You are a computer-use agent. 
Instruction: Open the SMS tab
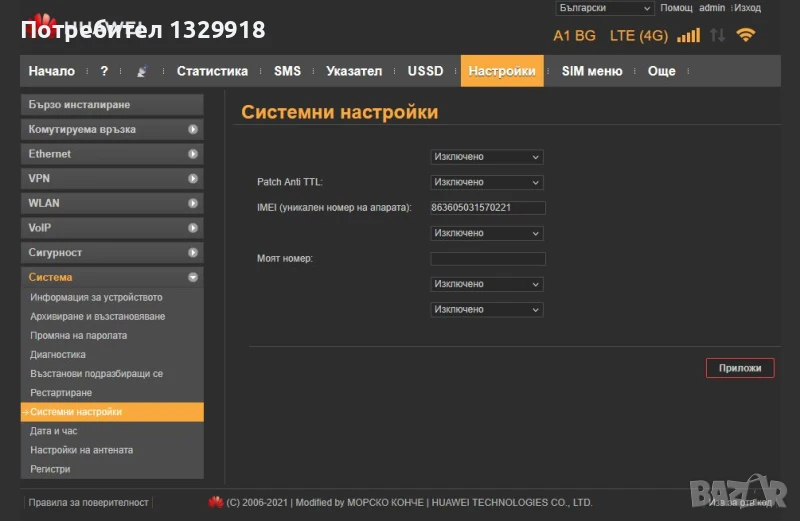(287, 71)
